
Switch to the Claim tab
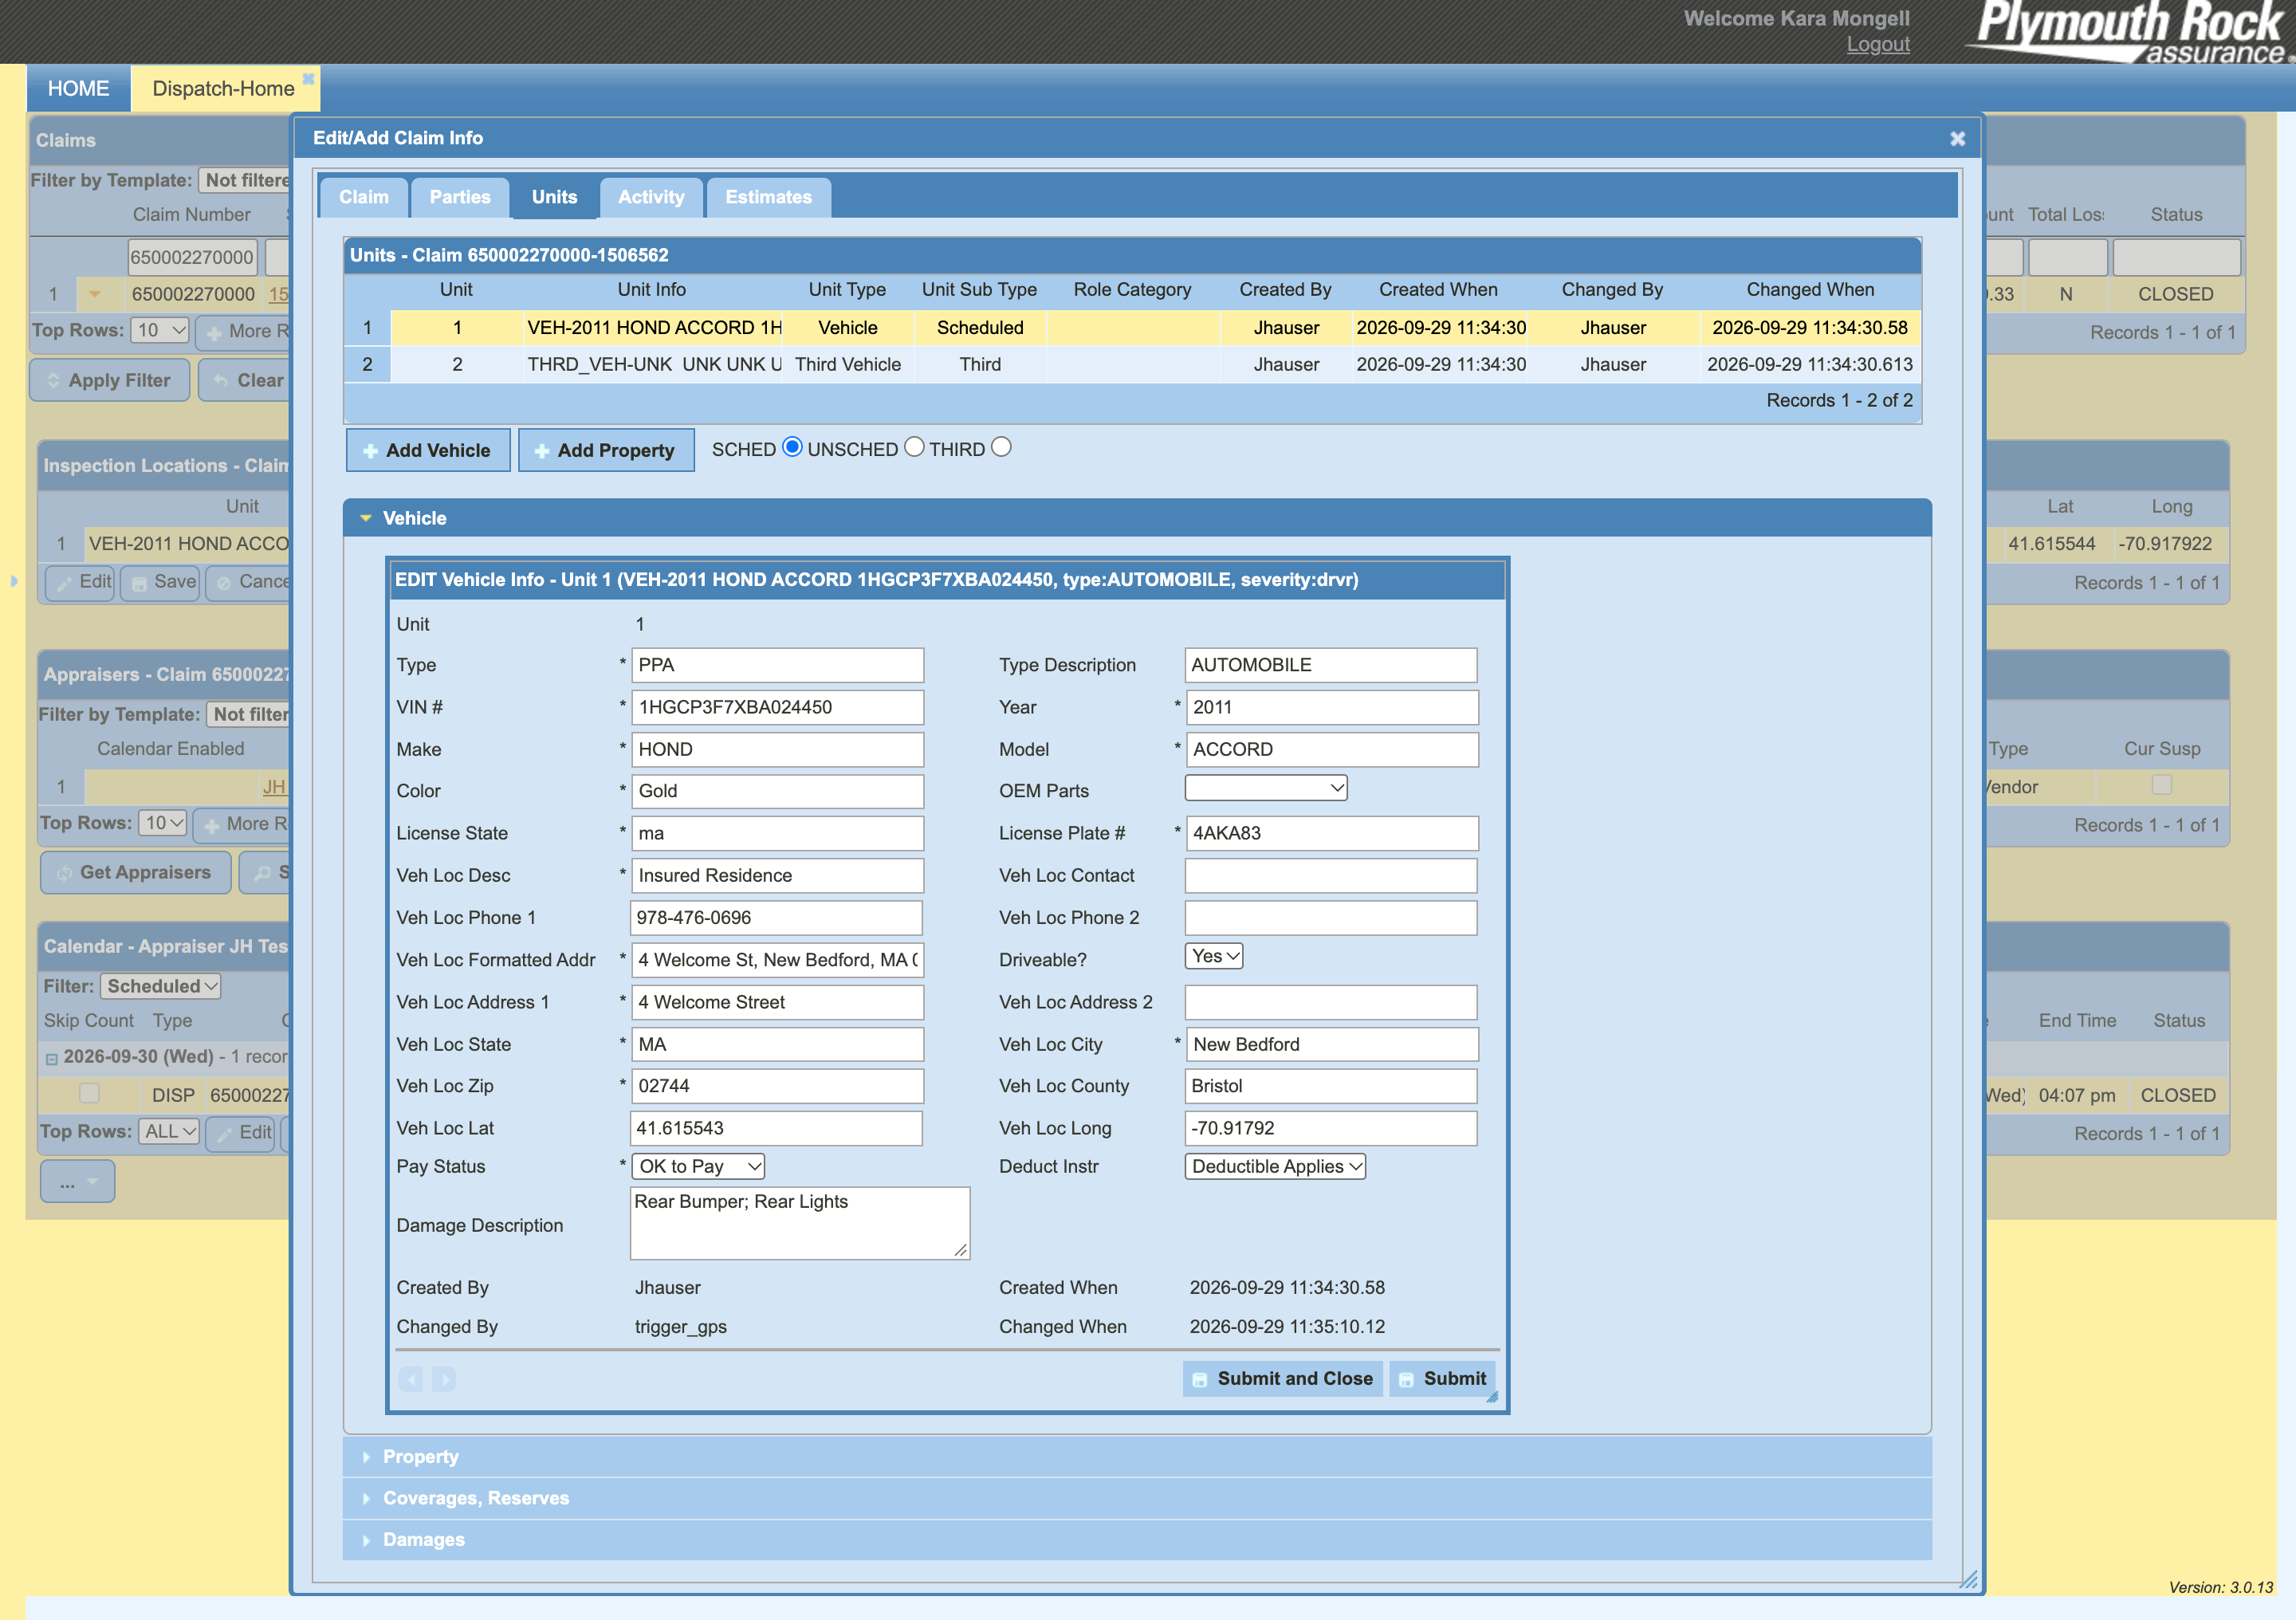click(x=363, y=197)
